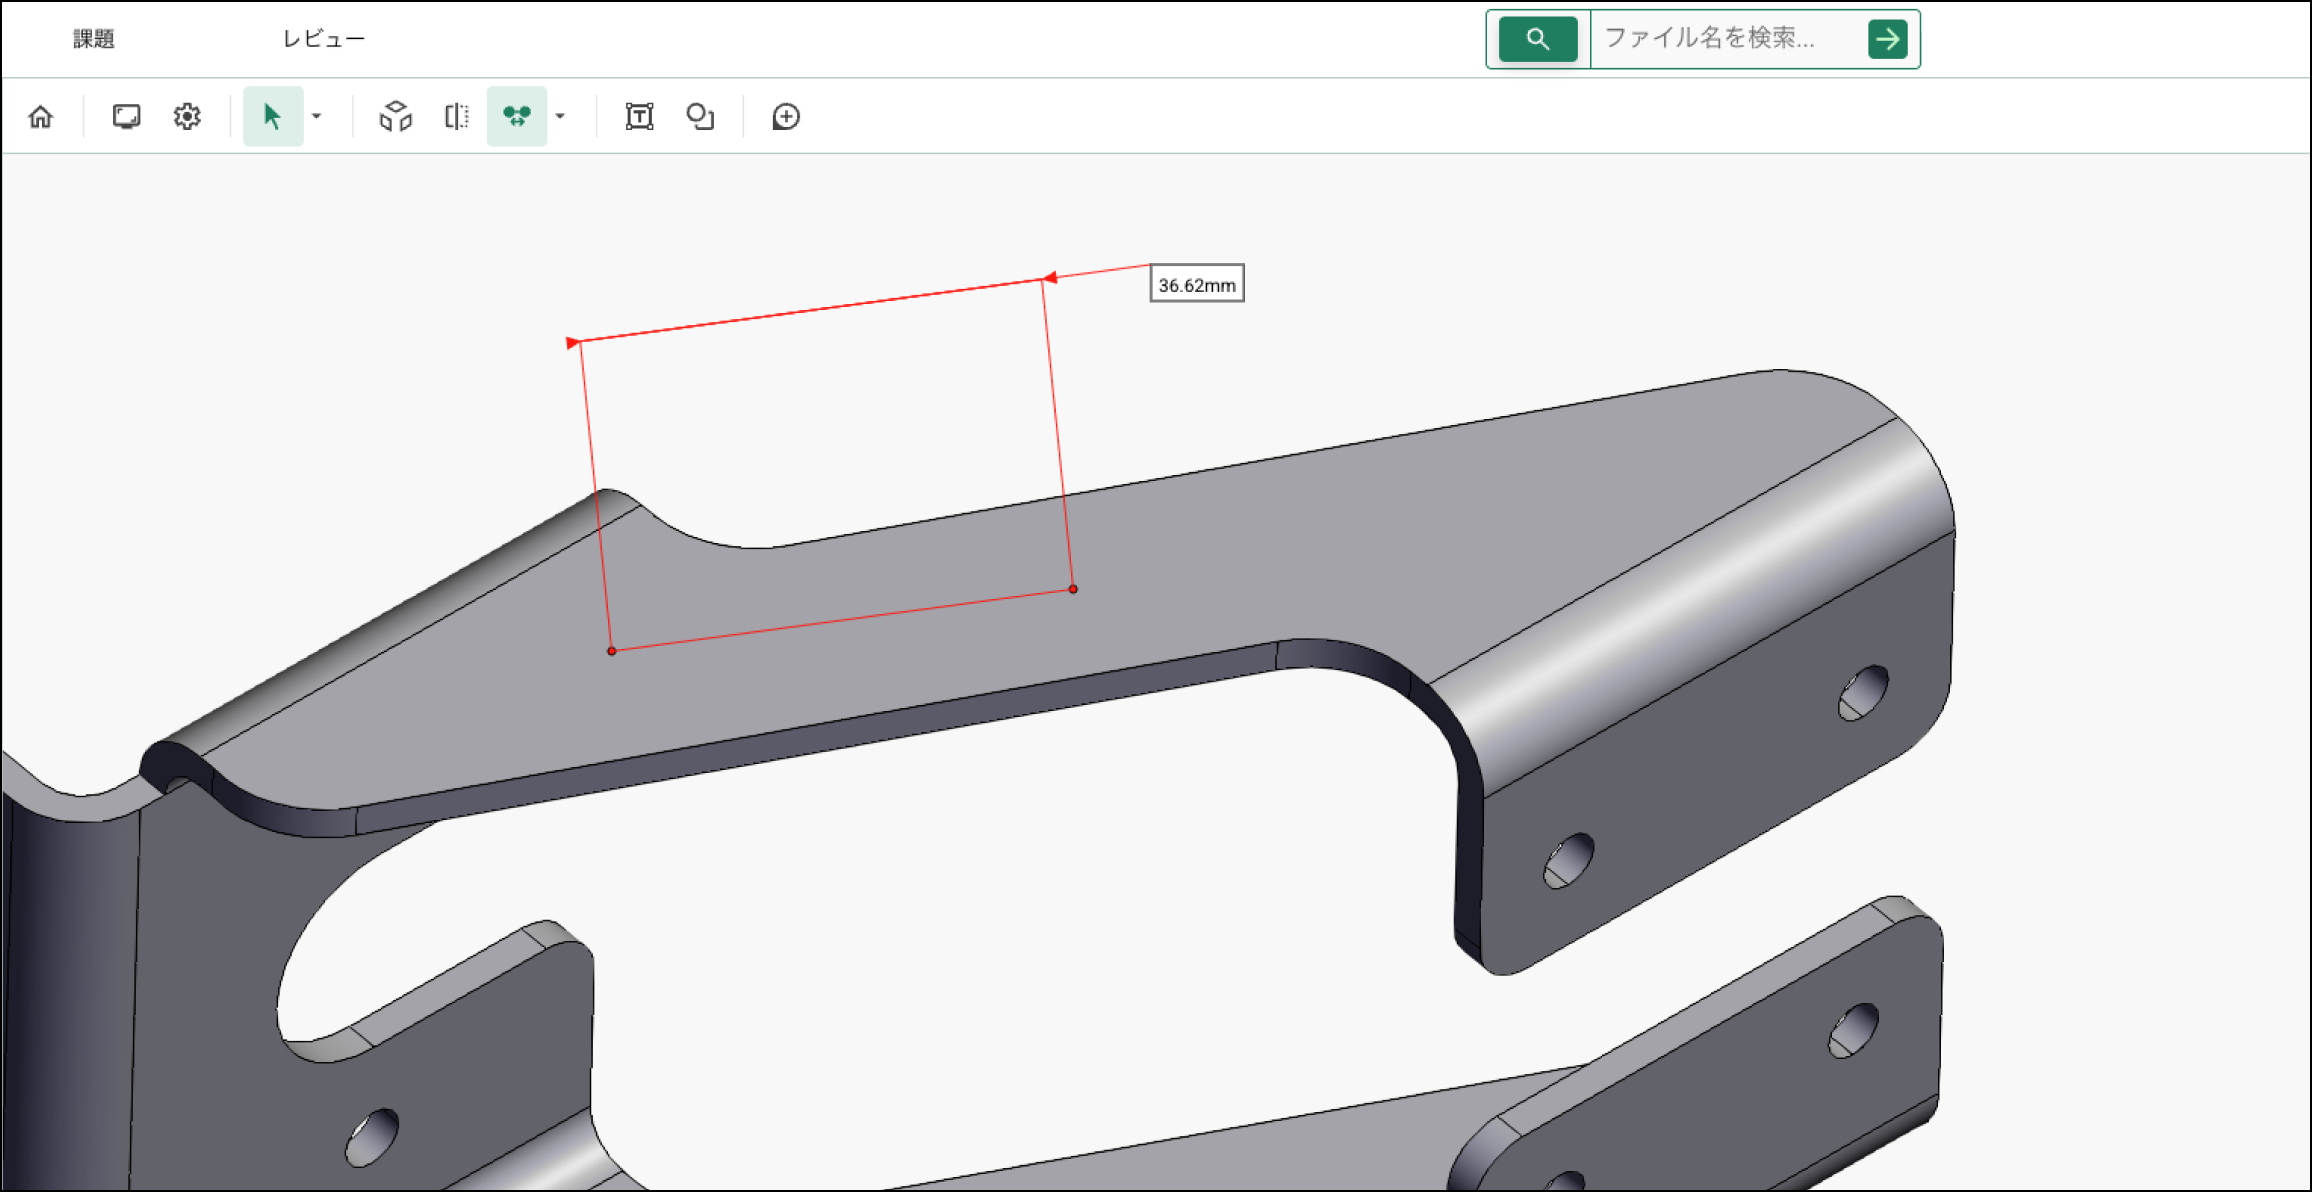Open the 課題 tab
This screenshot has height=1192, width=2312.
click(94, 39)
